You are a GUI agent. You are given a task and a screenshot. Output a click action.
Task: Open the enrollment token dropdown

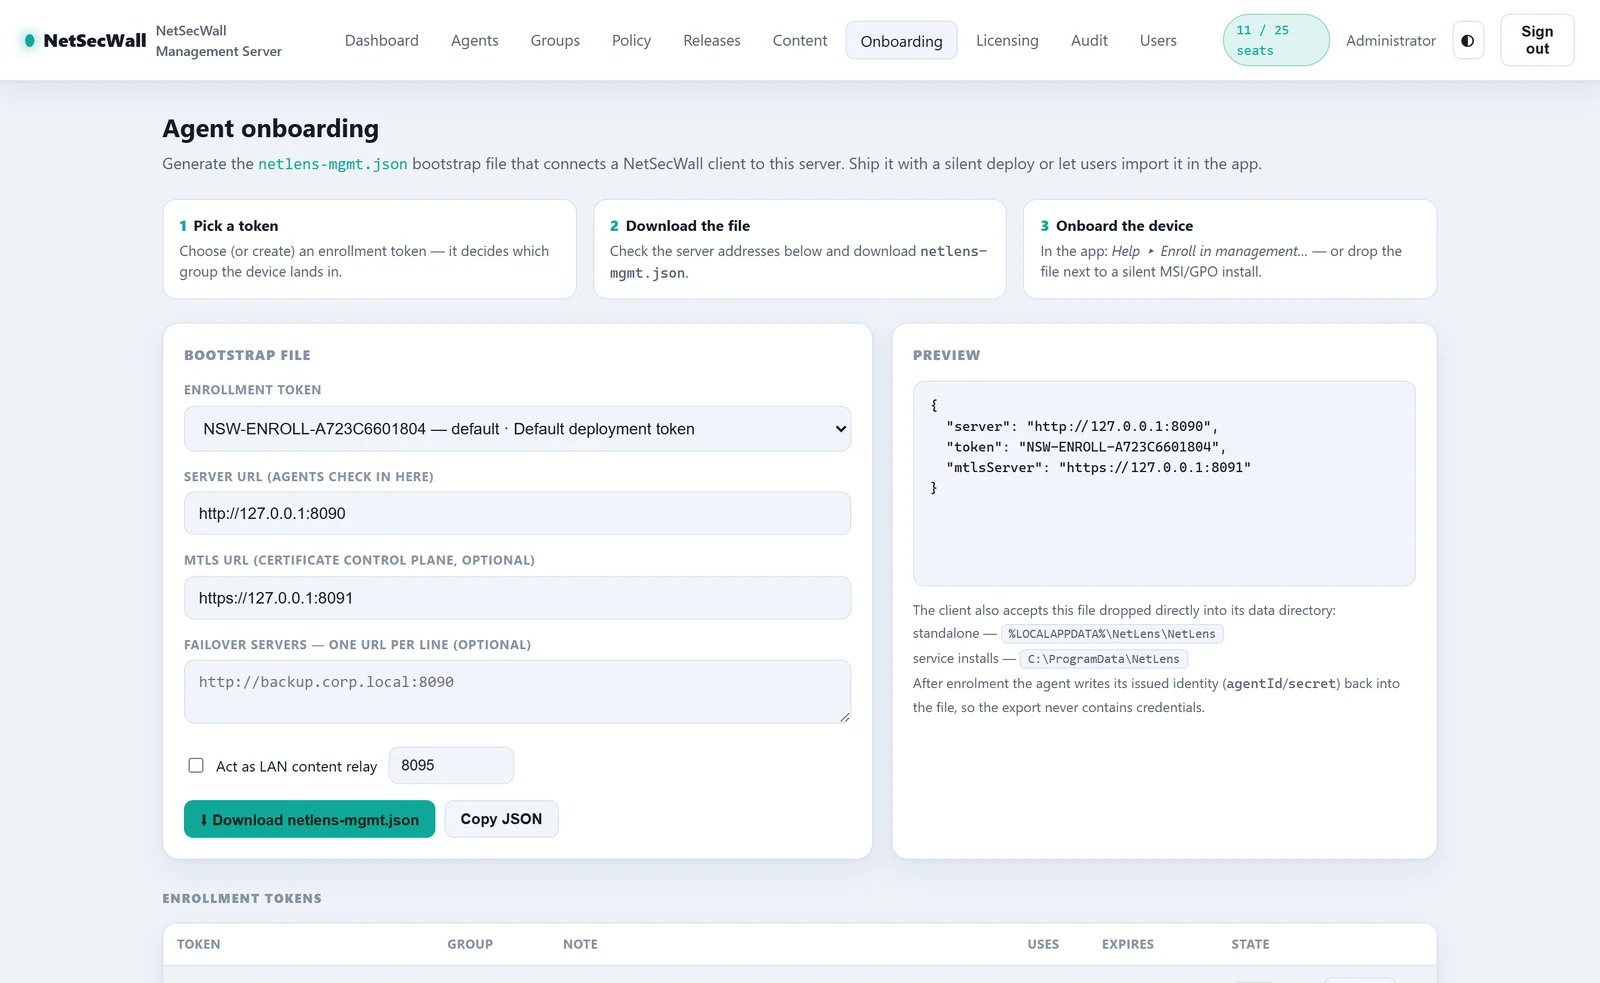pyautogui.click(x=517, y=429)
